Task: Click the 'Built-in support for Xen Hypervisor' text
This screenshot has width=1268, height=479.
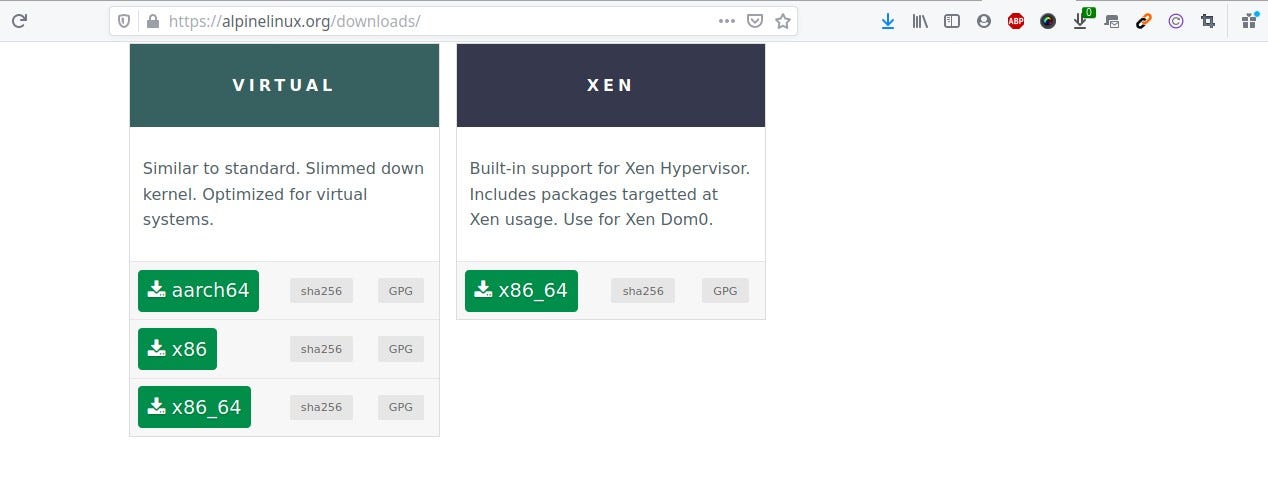Action: 610,194
